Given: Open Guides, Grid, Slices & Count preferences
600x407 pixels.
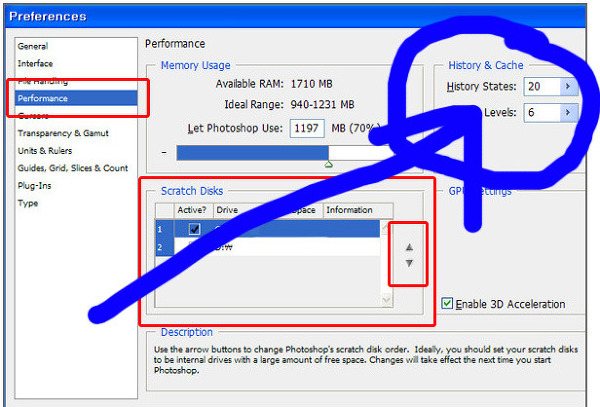Looking at the screenshot, I should (73, 168).
